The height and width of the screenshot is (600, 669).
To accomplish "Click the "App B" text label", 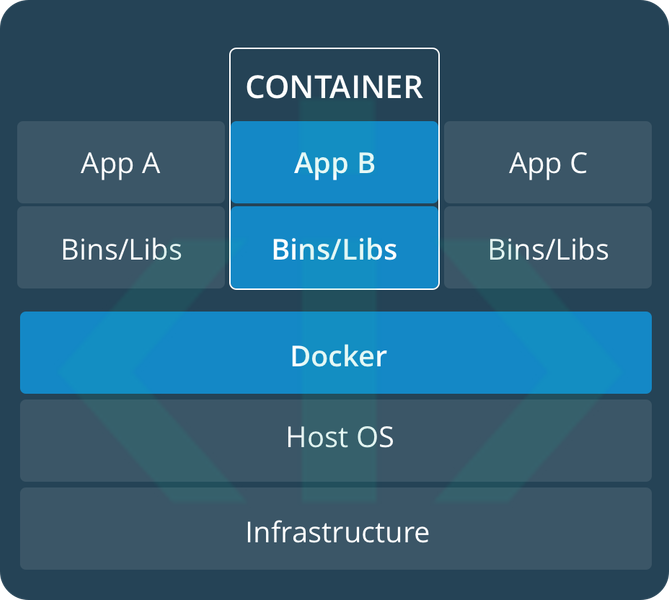I will (334, 164).
